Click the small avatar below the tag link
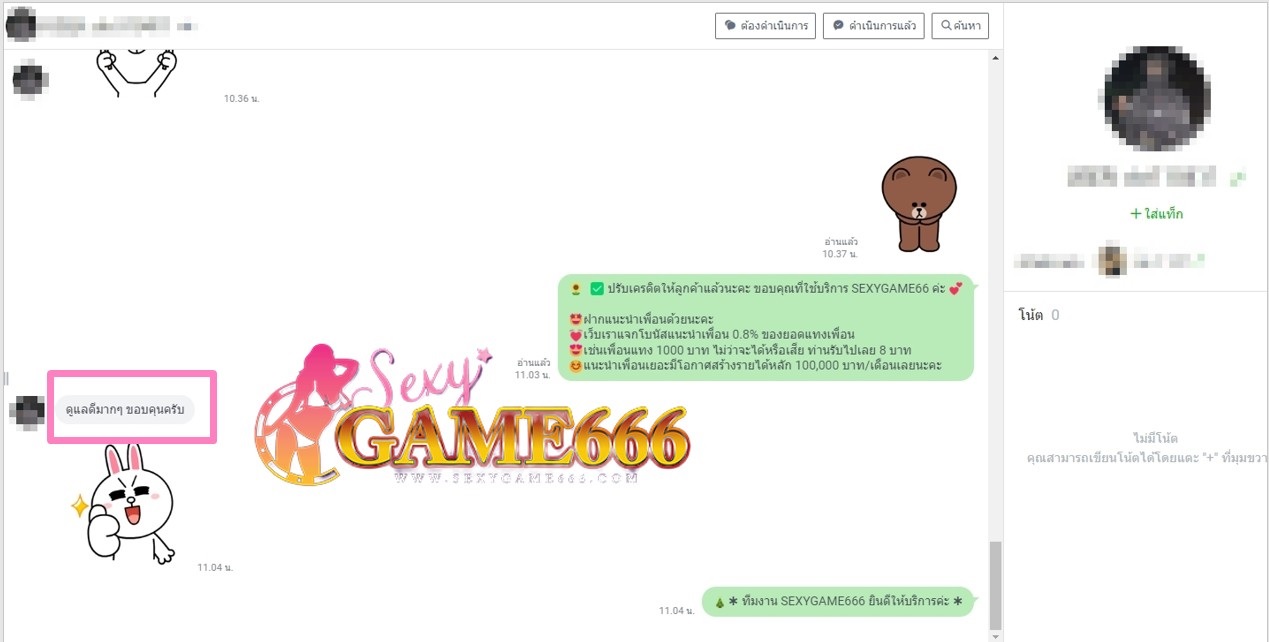The image size is (1269, 642). [x=1112, y=261]
